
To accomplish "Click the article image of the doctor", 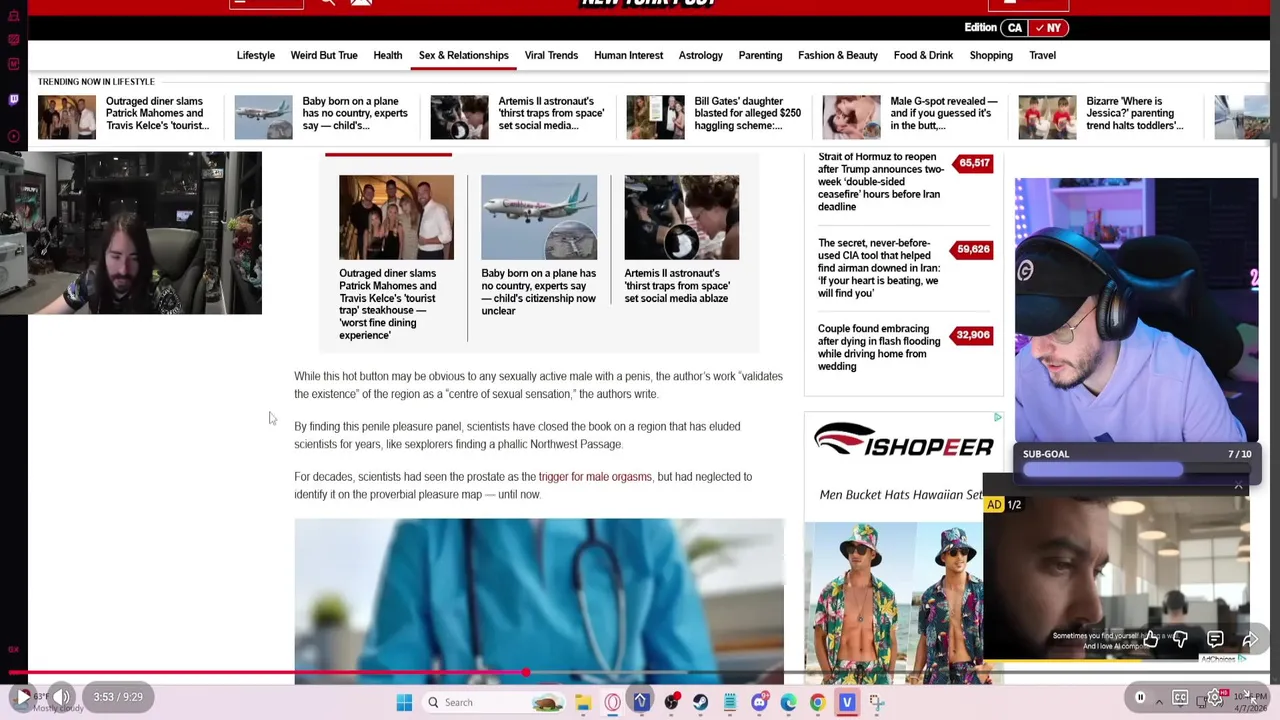I will point(539,601).
